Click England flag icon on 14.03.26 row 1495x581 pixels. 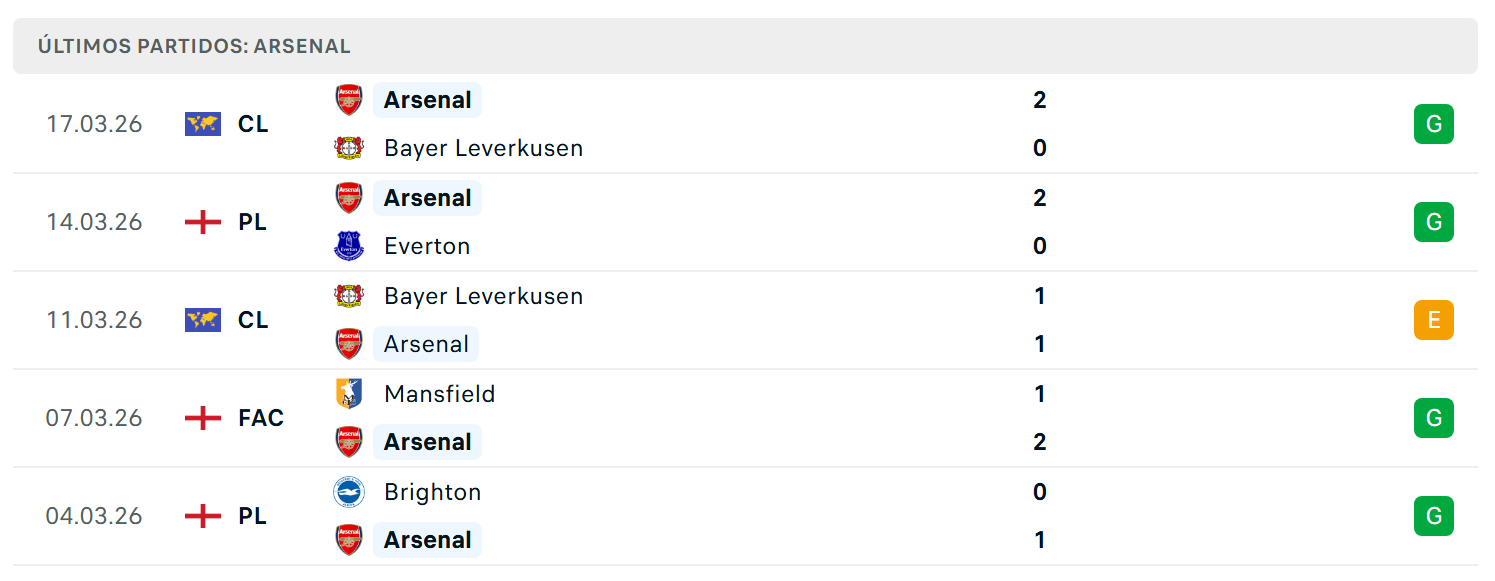pos(203,222)
